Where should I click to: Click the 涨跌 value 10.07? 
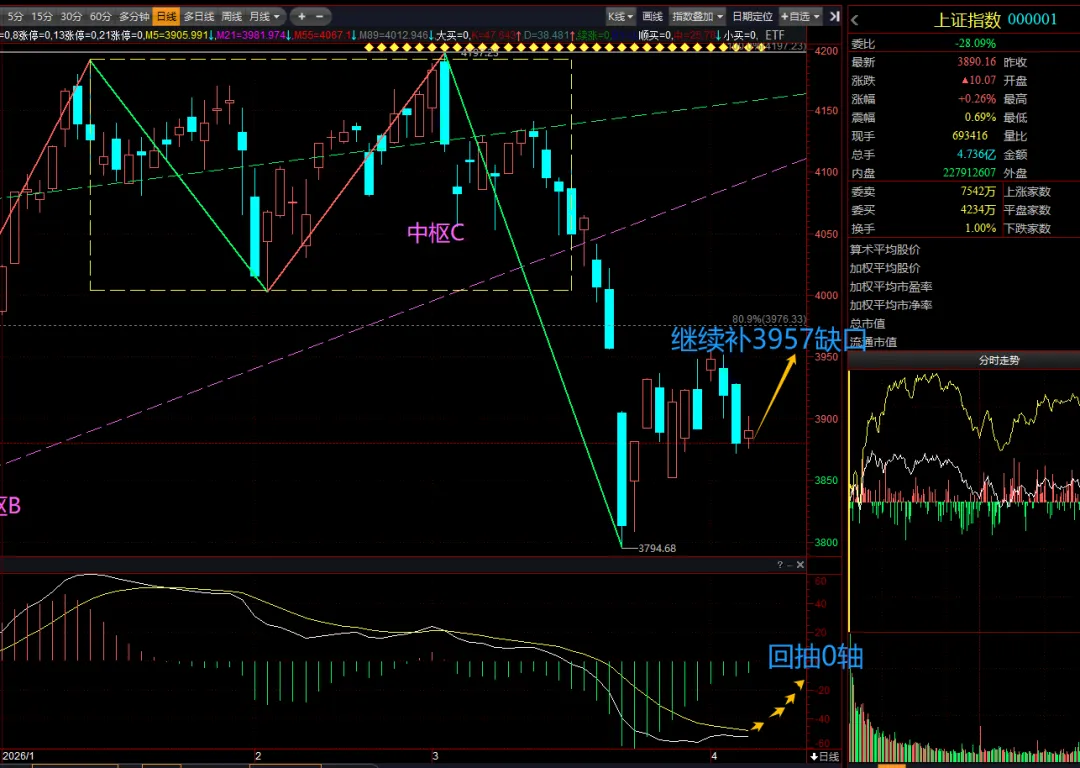click(x=979, y=81)
